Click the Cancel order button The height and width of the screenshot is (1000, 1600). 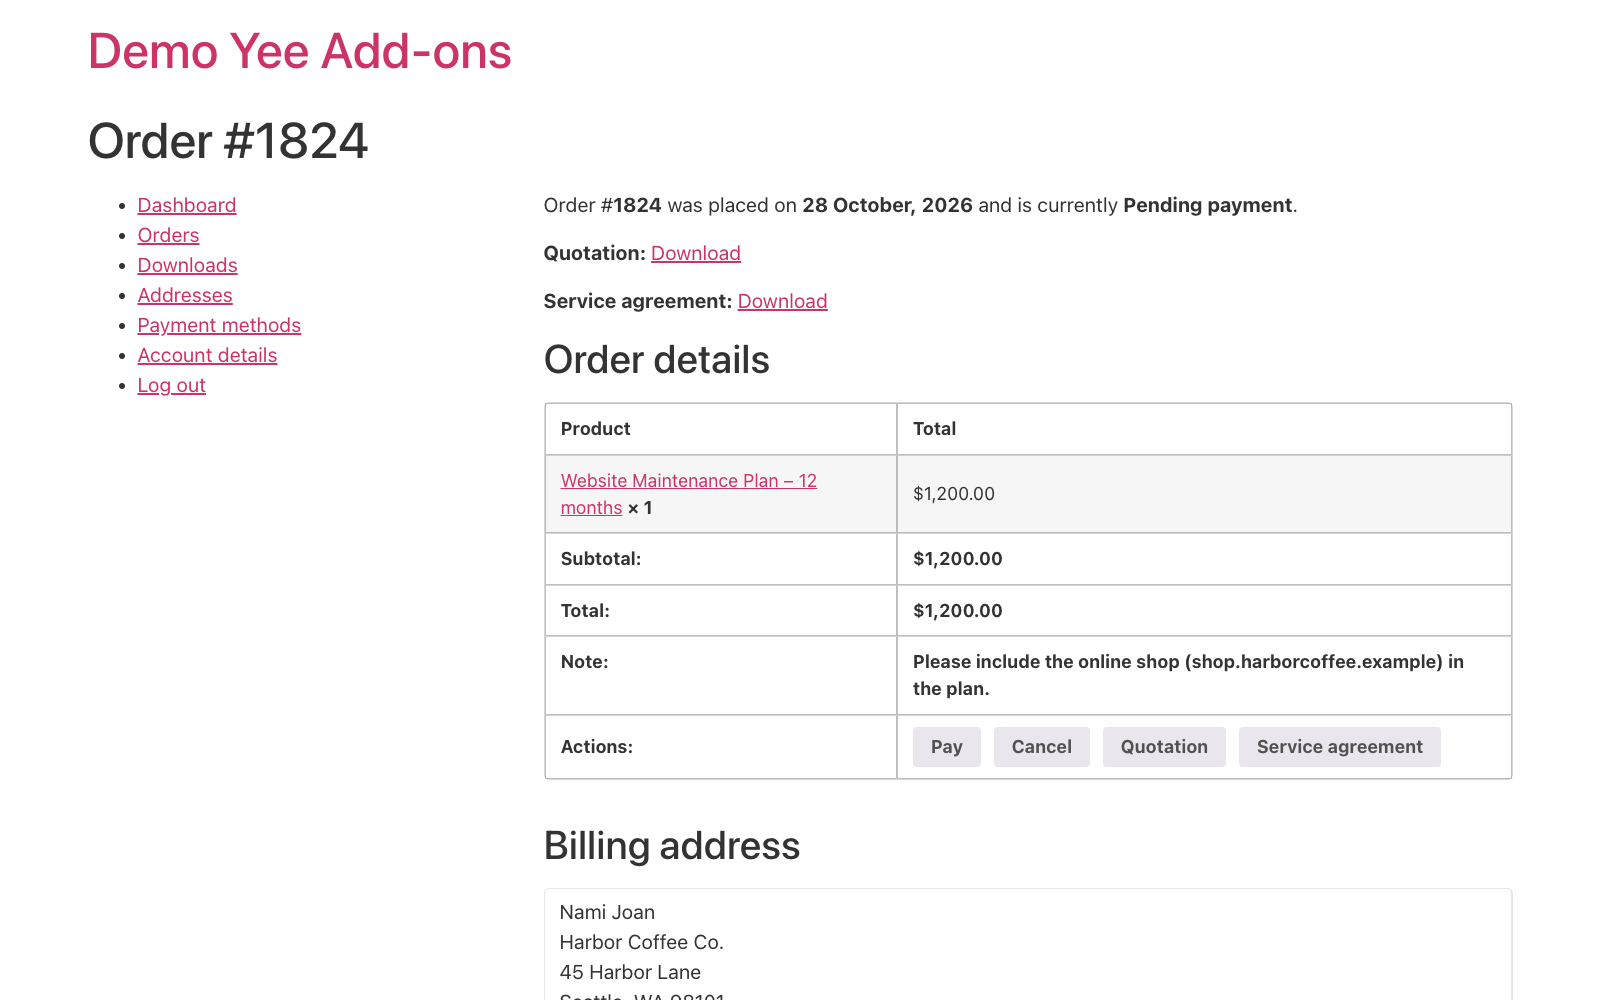(x=1041, y=747)
